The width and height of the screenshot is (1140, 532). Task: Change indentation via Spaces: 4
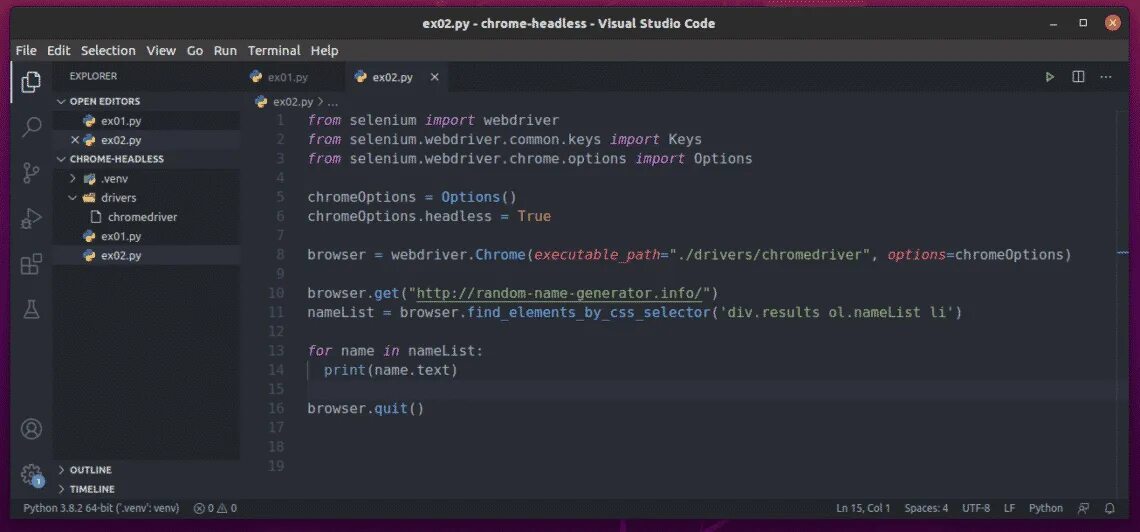tap(926, 508)
